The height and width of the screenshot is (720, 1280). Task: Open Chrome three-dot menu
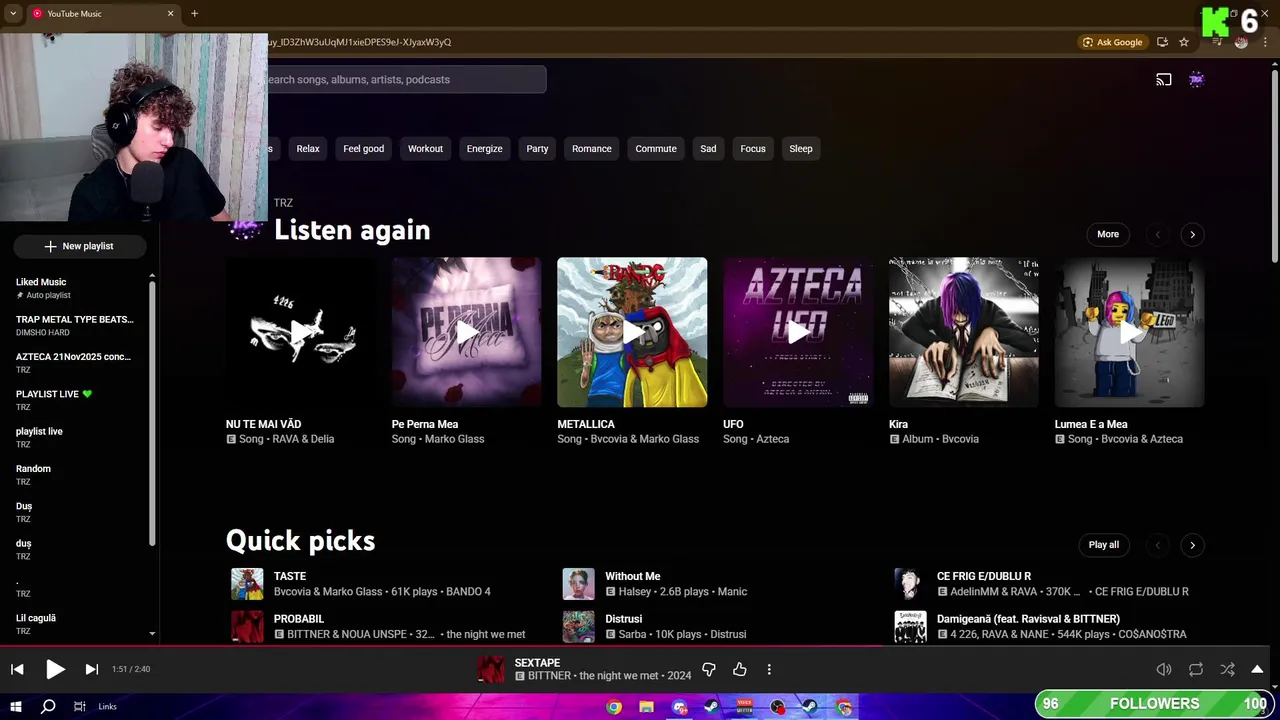click(1266, 42)
